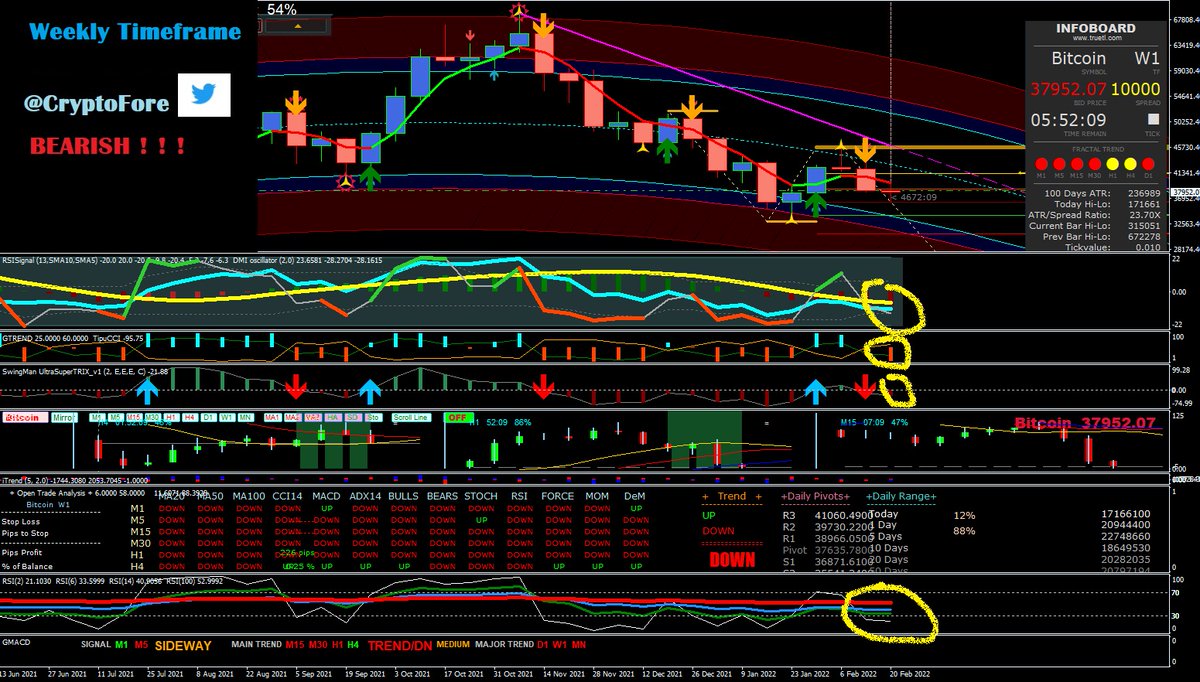
Task: Switch mini chart to MN timeframe button
Action: pos(244,417)
